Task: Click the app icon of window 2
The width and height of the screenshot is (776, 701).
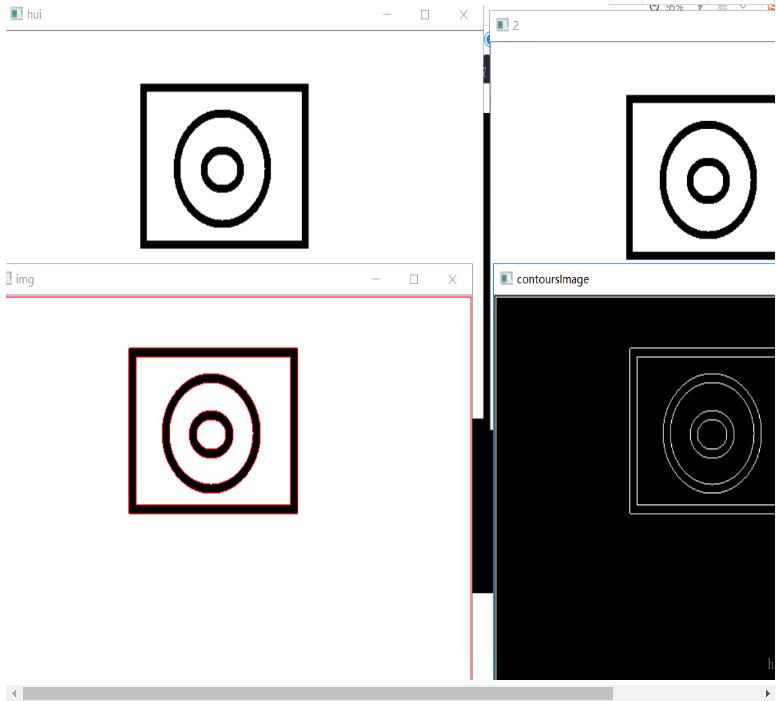Action: click(x=502, y=25)
